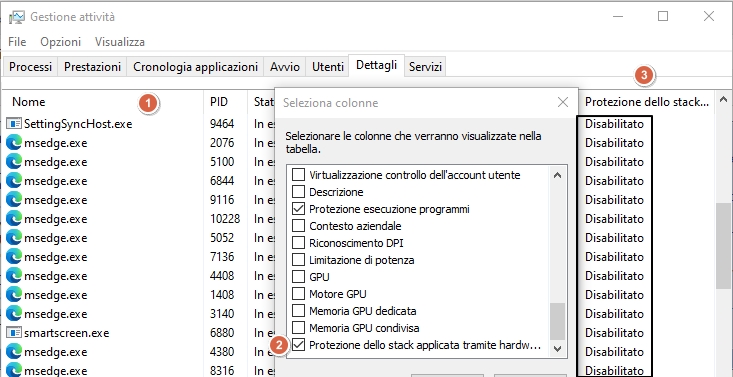Tick the GPU column checkbox
This screenshot has width=733, height=377.
pyautogui.click(x=298, y=277)
